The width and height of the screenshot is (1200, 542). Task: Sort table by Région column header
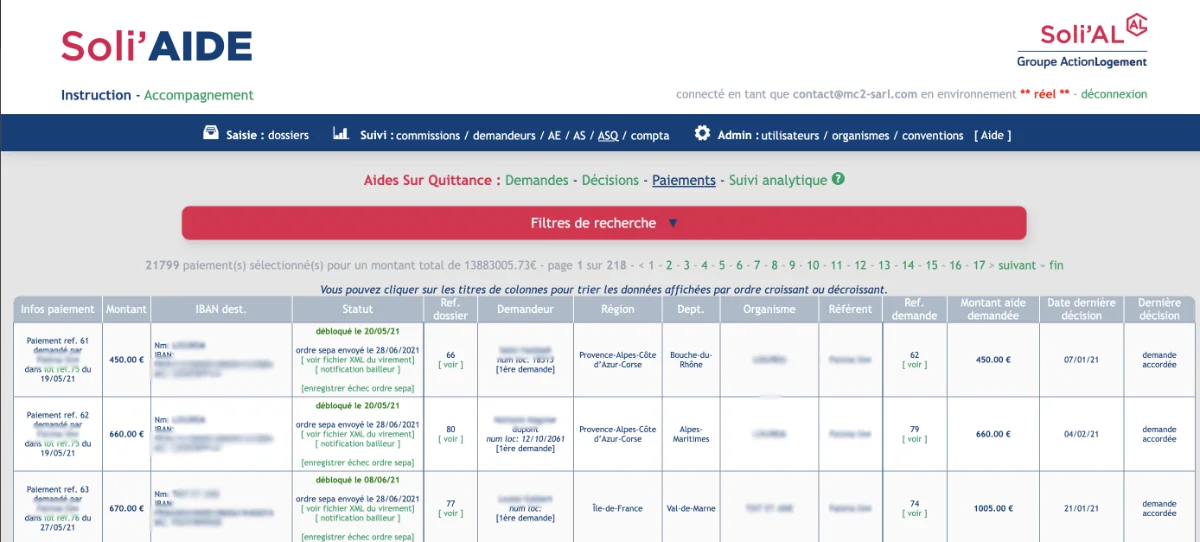(618, 309)
